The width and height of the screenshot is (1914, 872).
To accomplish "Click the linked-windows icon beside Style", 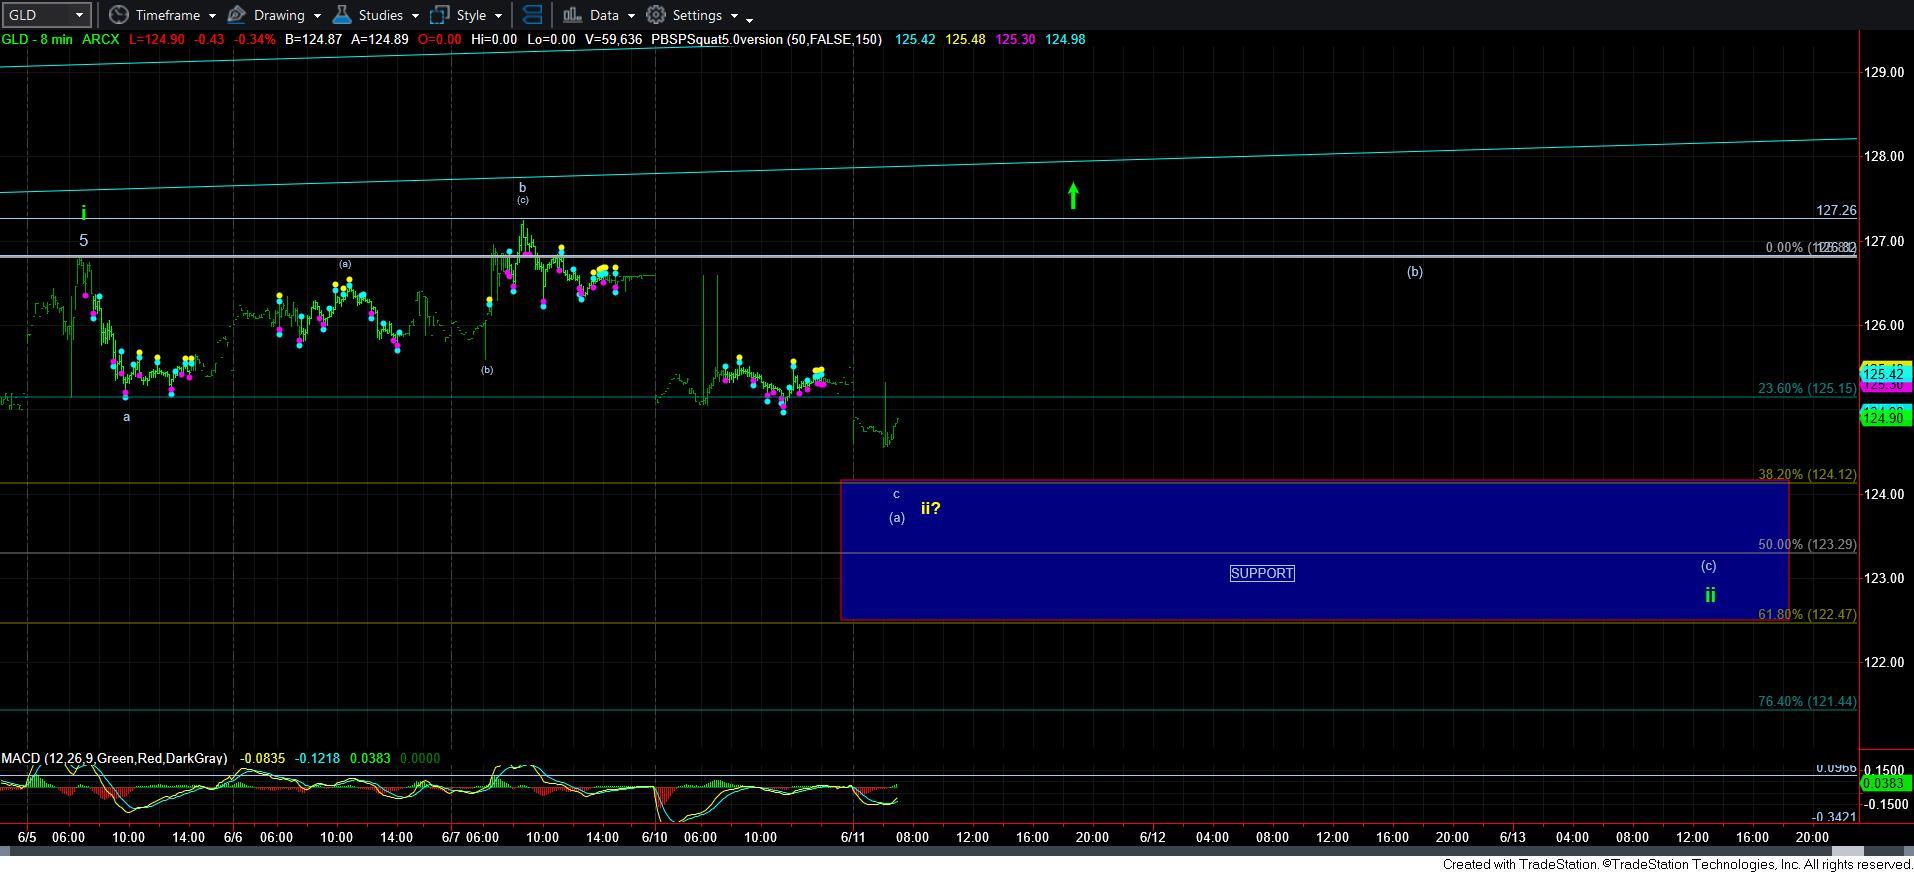I will (x=533, y=15).
